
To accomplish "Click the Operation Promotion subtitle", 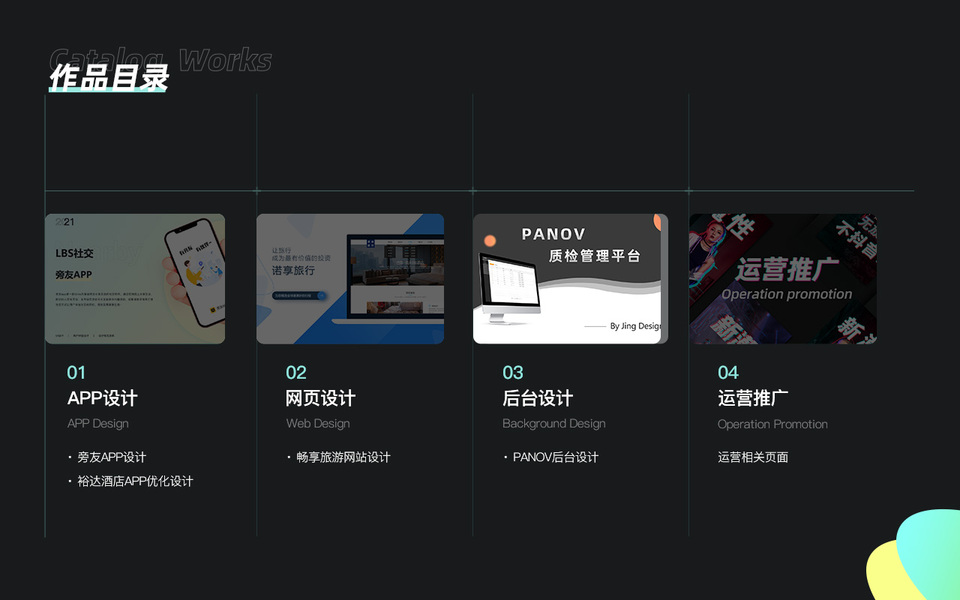I will click(773, 424).
